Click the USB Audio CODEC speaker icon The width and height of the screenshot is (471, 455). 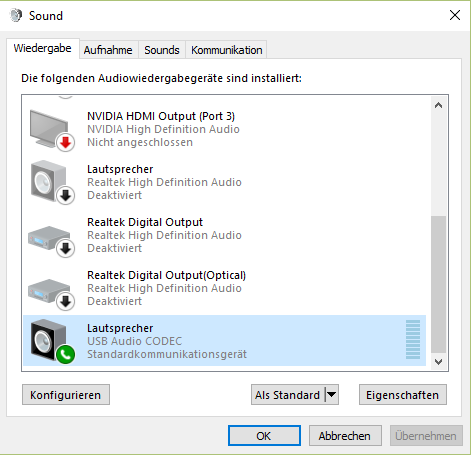pos(51,341)
